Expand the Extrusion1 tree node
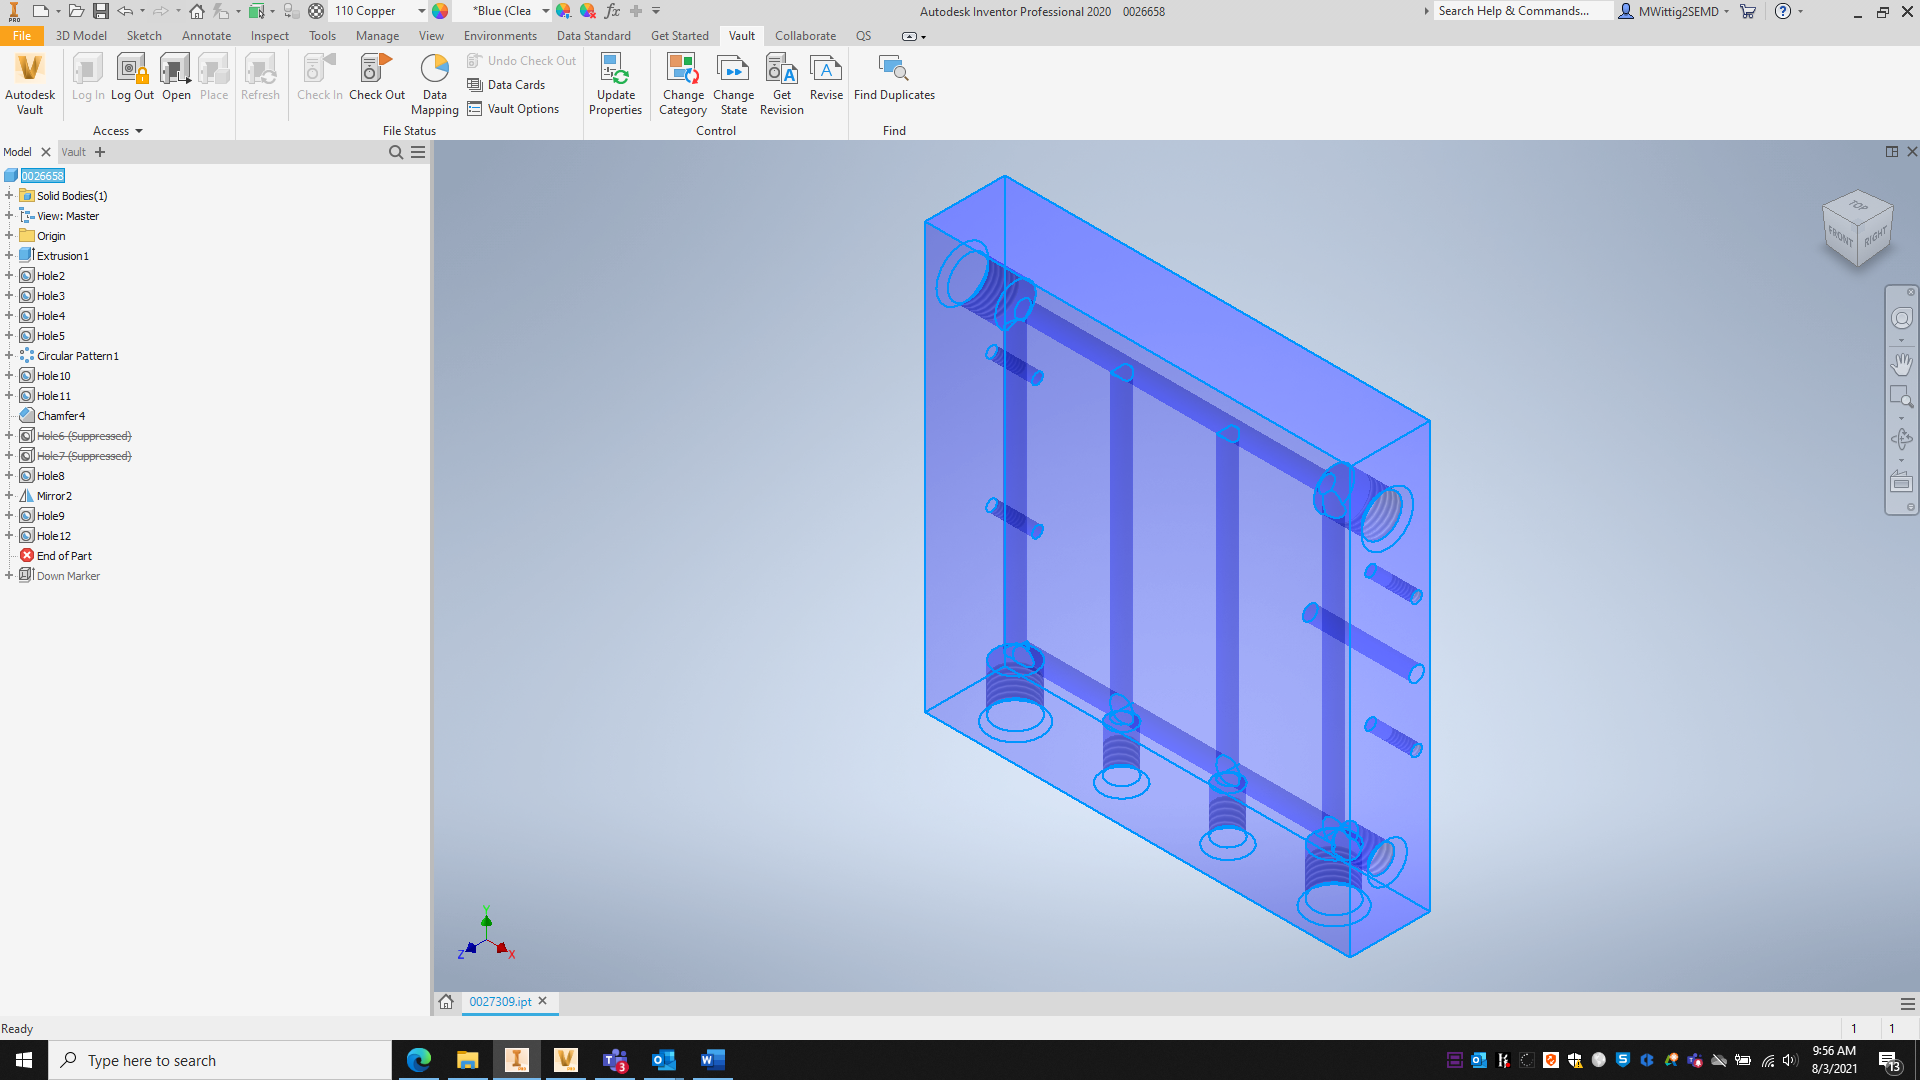Viewport: 1920px width, 1080px height. [x=9, y=256]
